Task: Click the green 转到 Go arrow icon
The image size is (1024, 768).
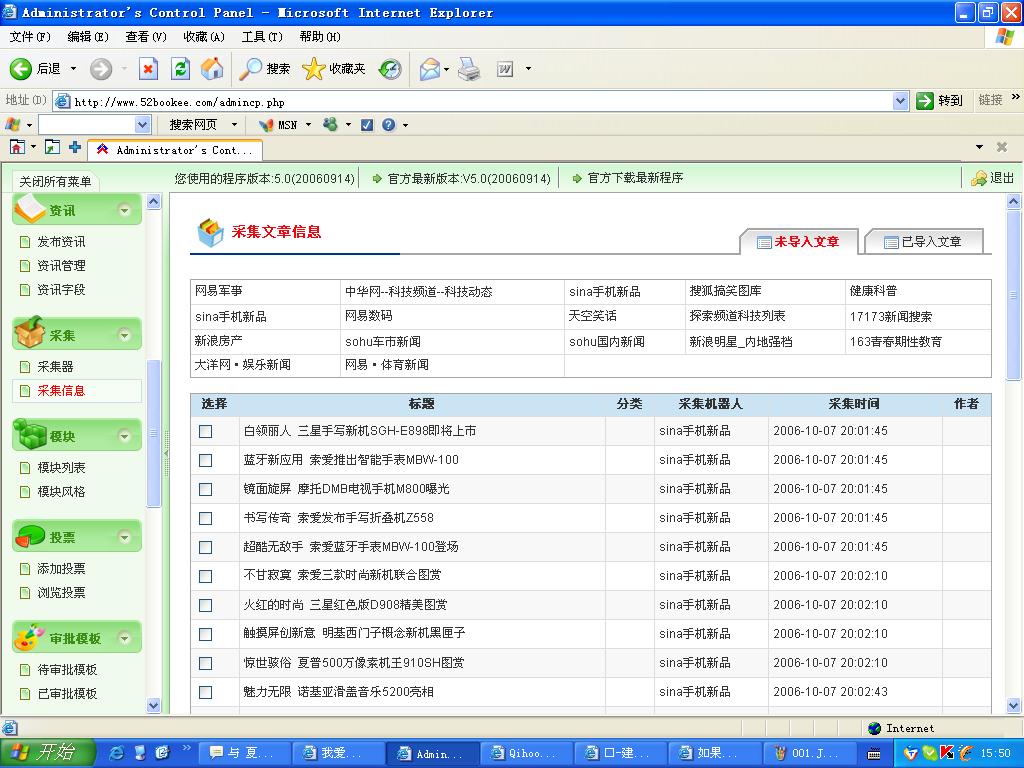Action: [925, 101]
